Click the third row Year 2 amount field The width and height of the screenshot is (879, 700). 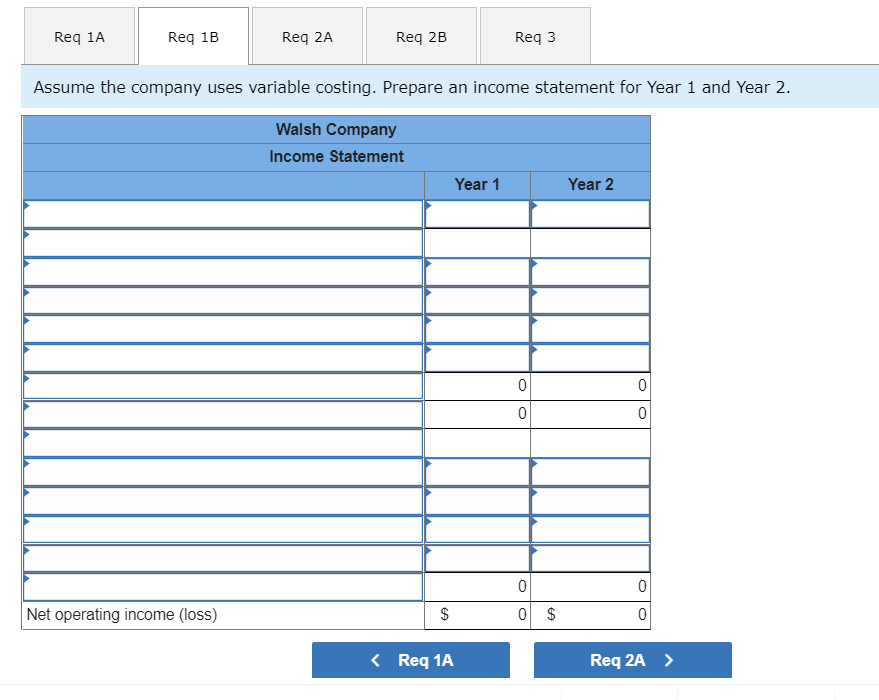coord(590,271)
